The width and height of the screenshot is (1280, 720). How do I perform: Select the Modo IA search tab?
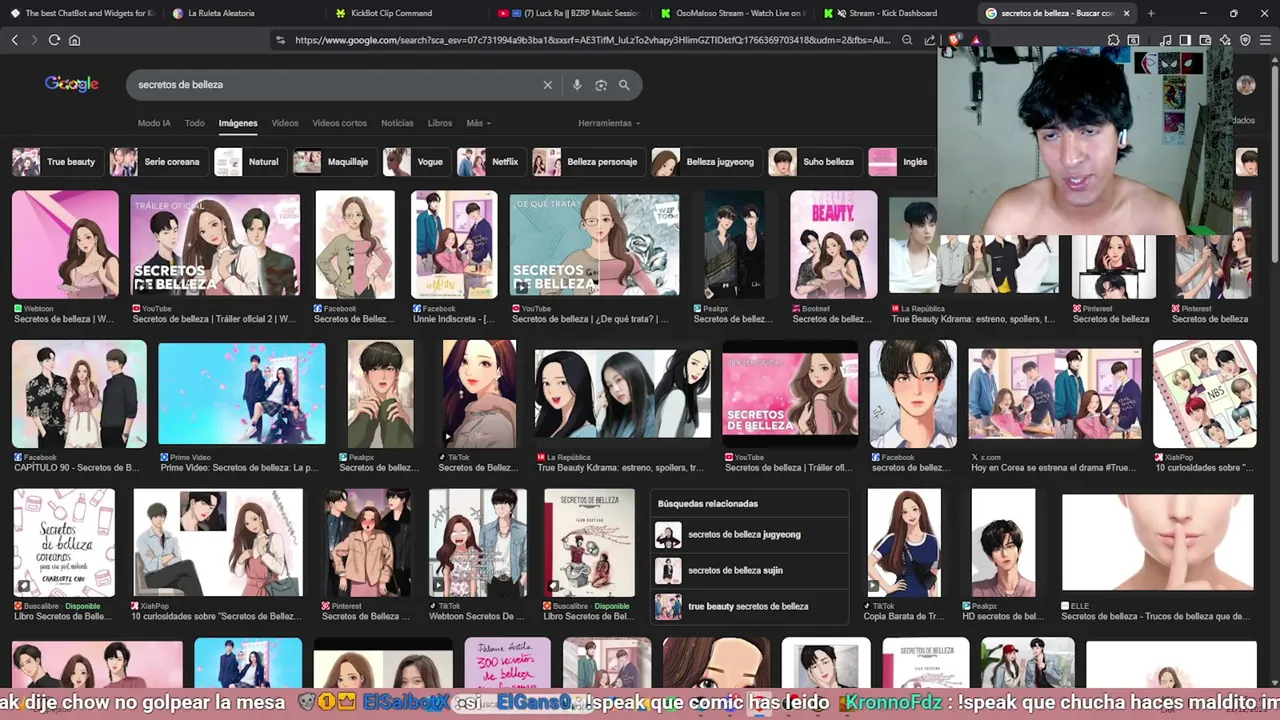coord(154,123)
